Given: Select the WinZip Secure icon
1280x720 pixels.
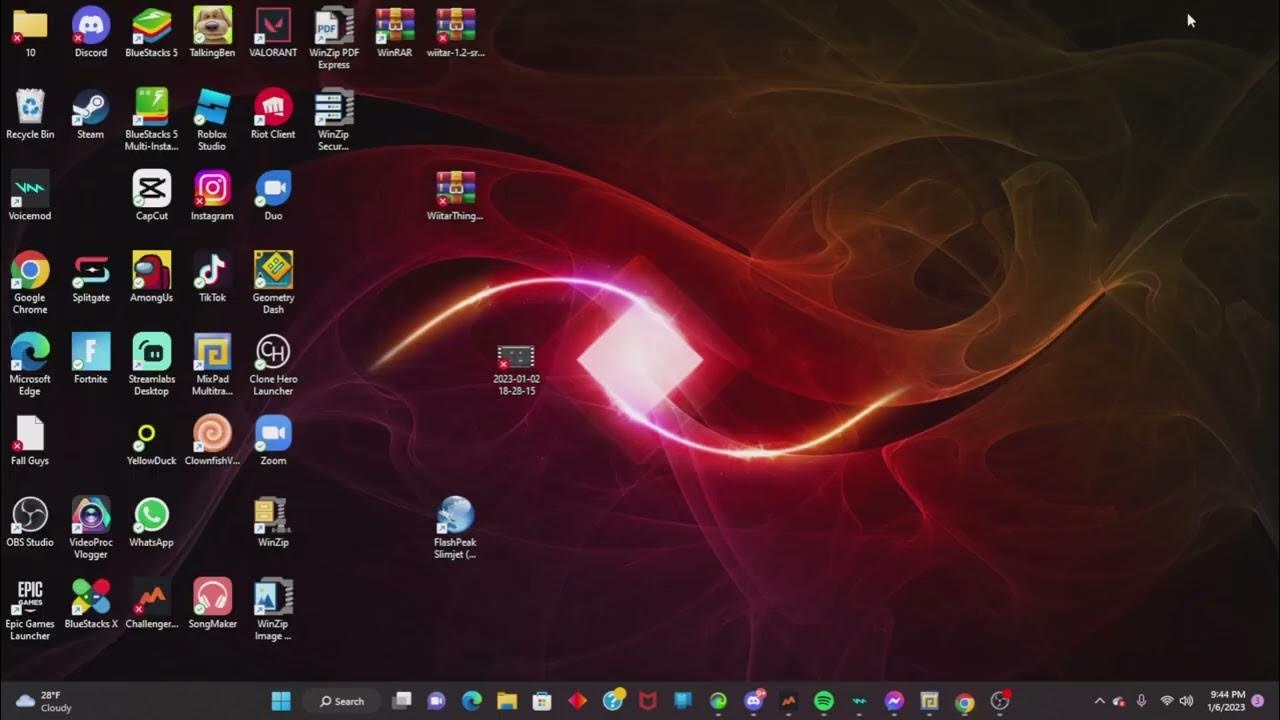Looking at the screenshot, I should [x=334, y=120].
